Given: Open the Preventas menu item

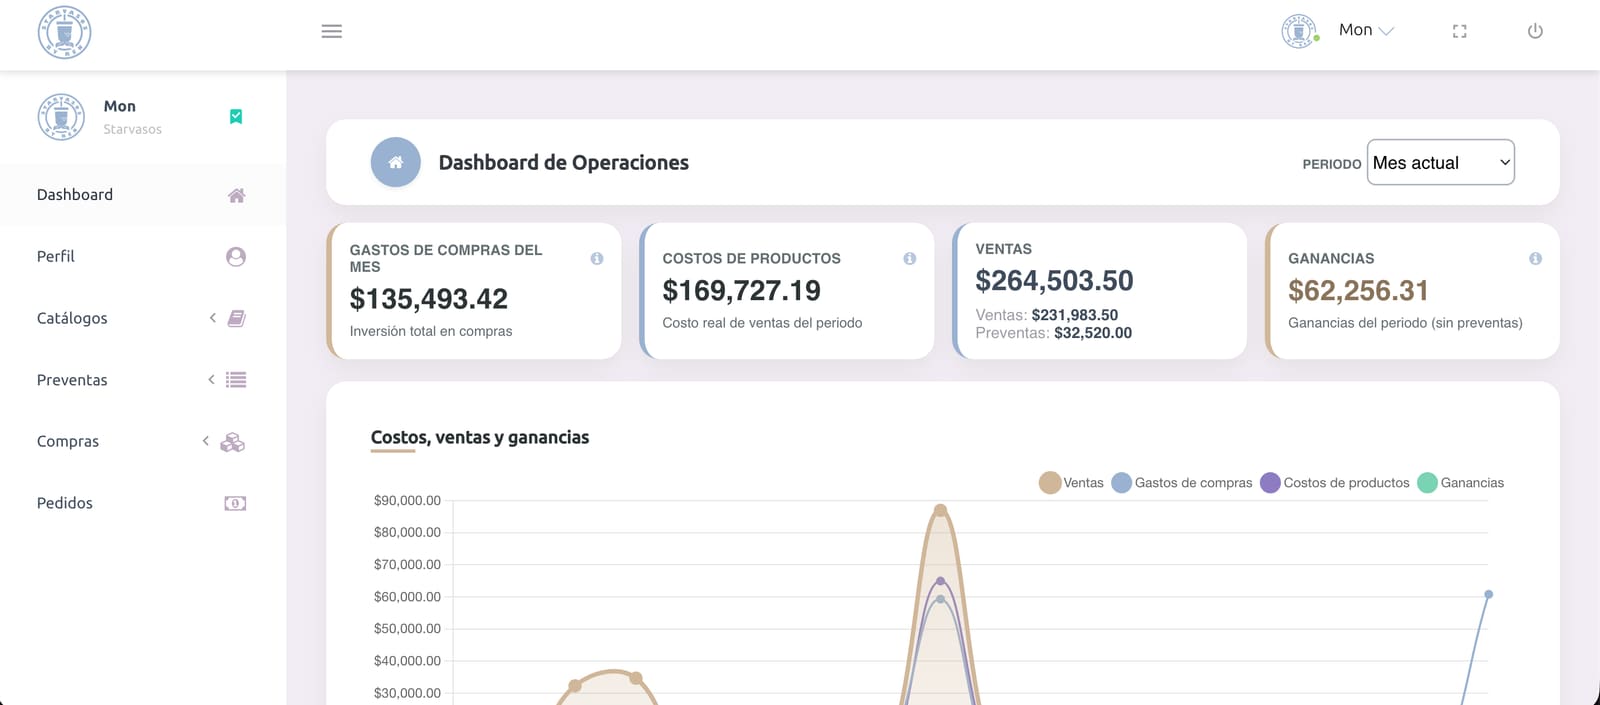Looking at the screenshot, I should click(143, 380).
